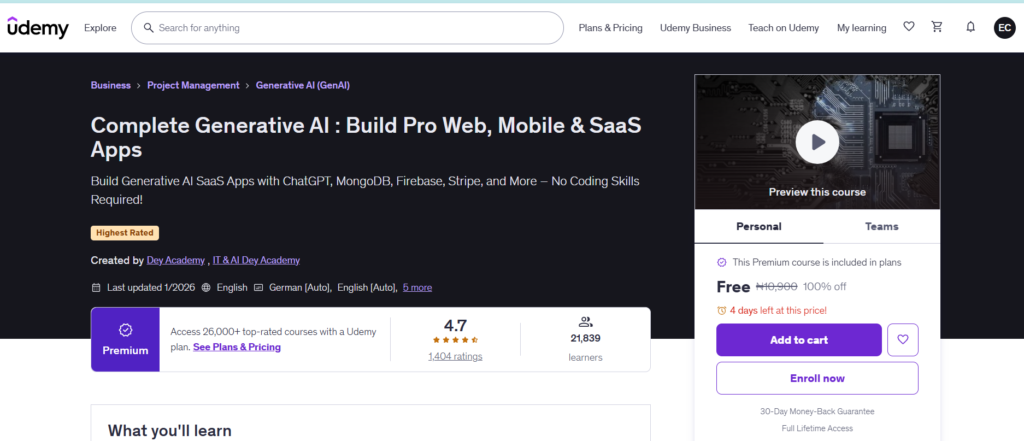Click the learners people icon
Image resolution: width=1024 pixels, height=441 pixels.
[x=585, y=321]
